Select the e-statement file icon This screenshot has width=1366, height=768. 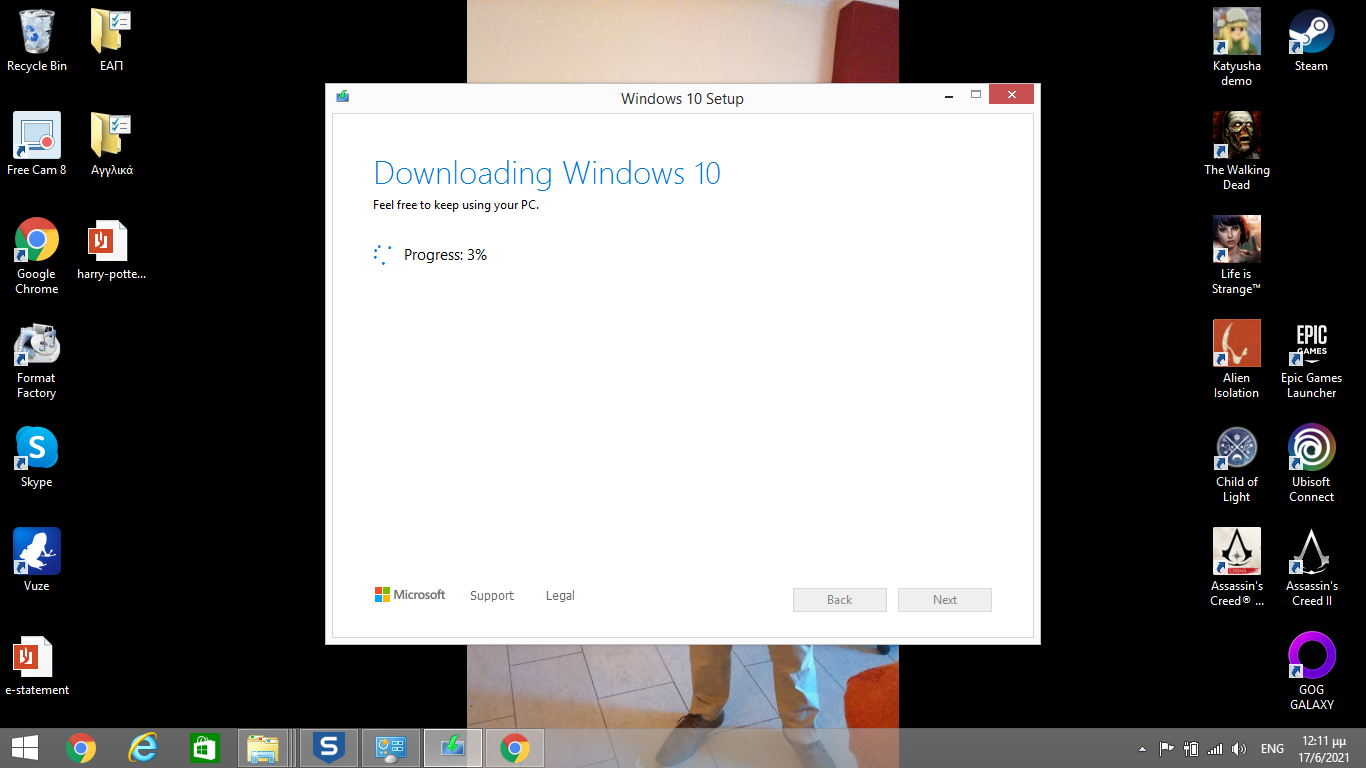click(37, 665)
